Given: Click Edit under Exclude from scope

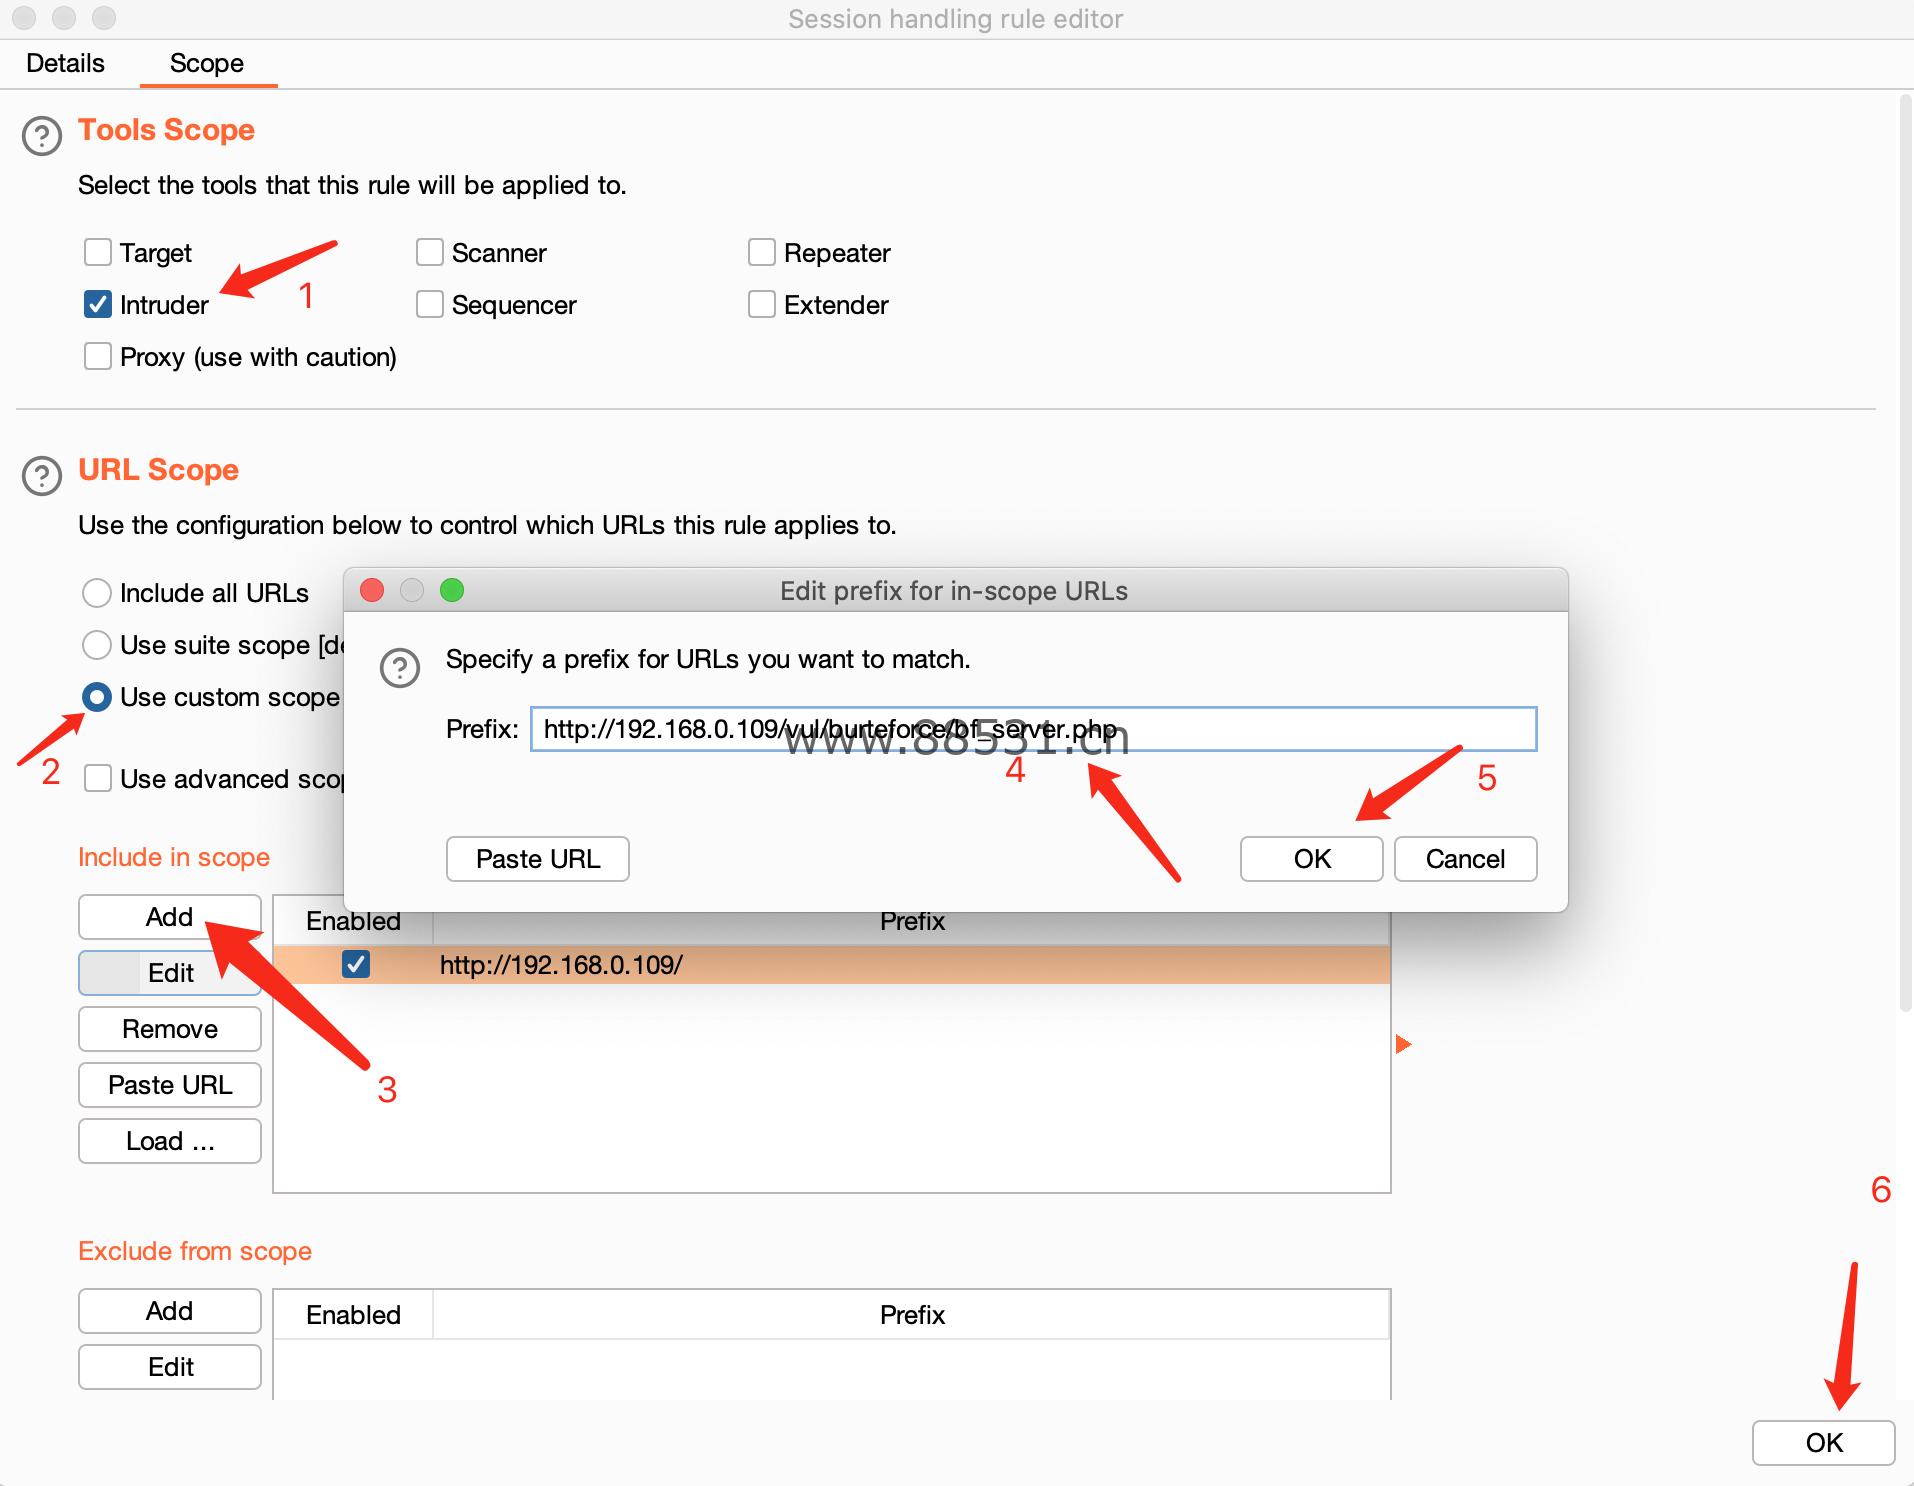Looking at the screenshot, I should pyautogui.click(x=170, y=1367).
